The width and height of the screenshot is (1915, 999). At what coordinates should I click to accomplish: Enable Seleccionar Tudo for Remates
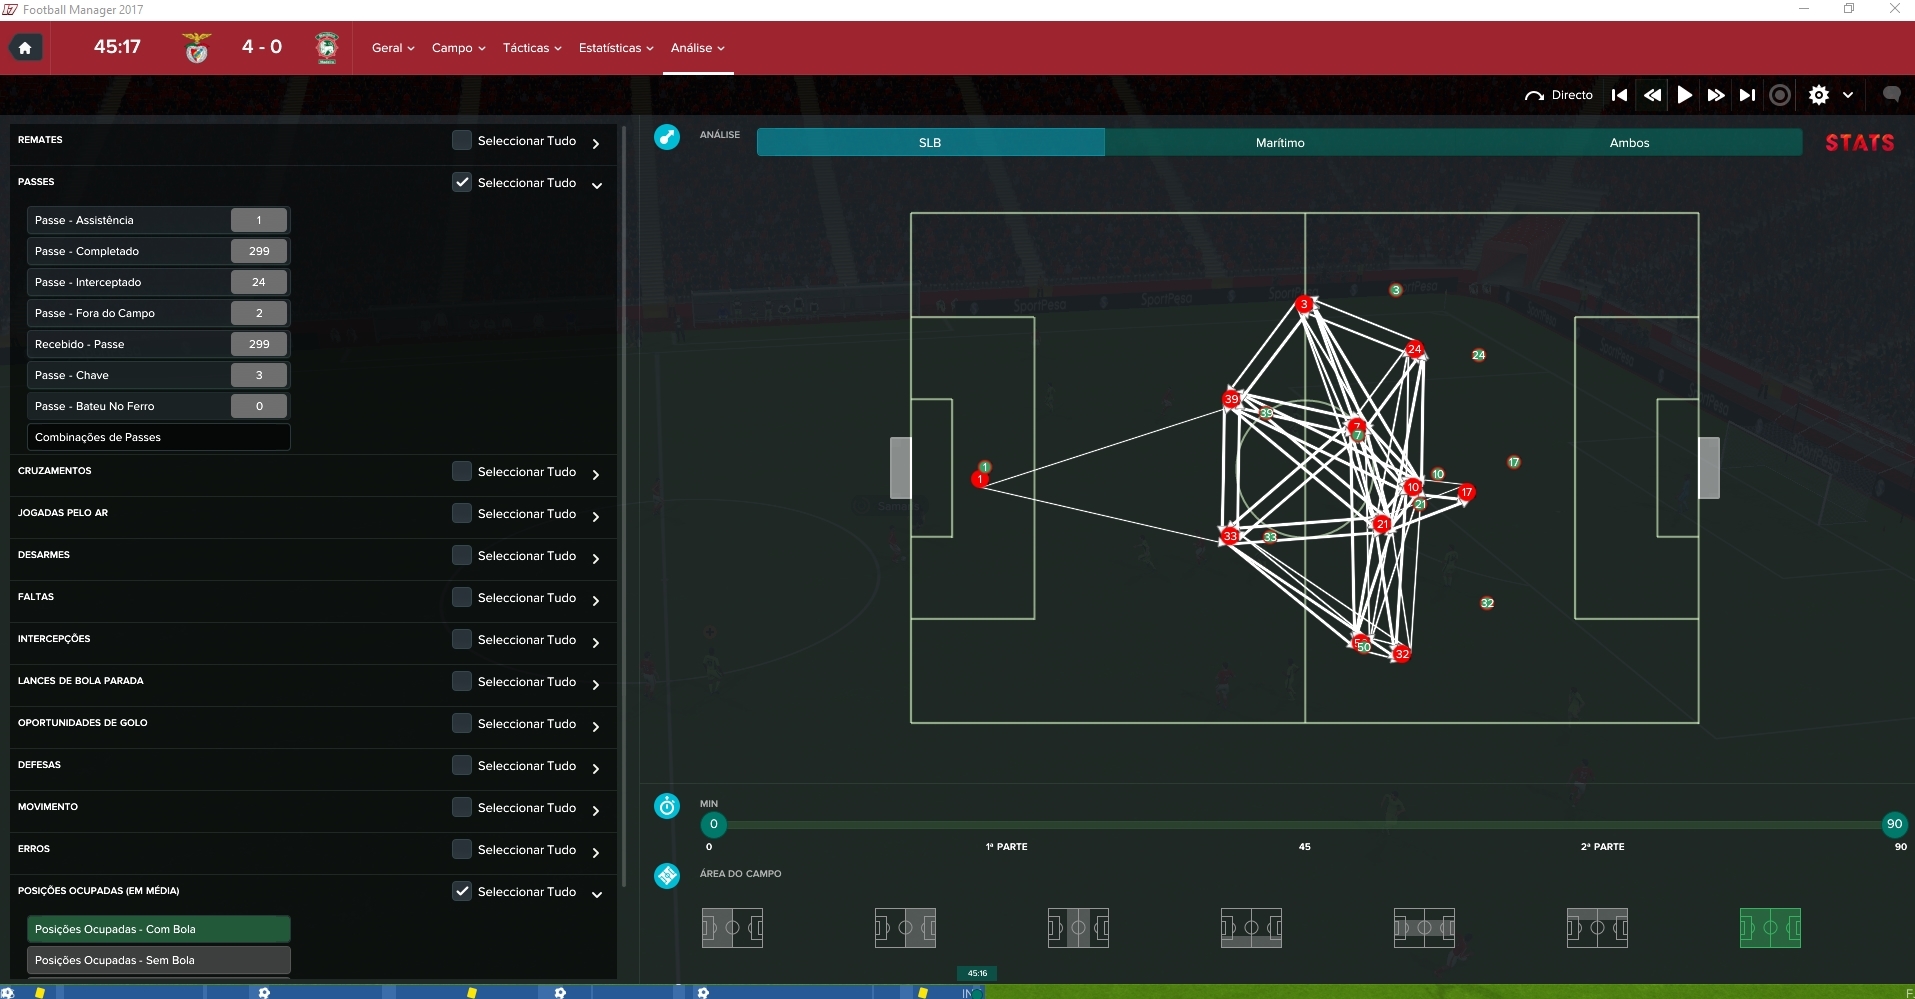(462, 141)
